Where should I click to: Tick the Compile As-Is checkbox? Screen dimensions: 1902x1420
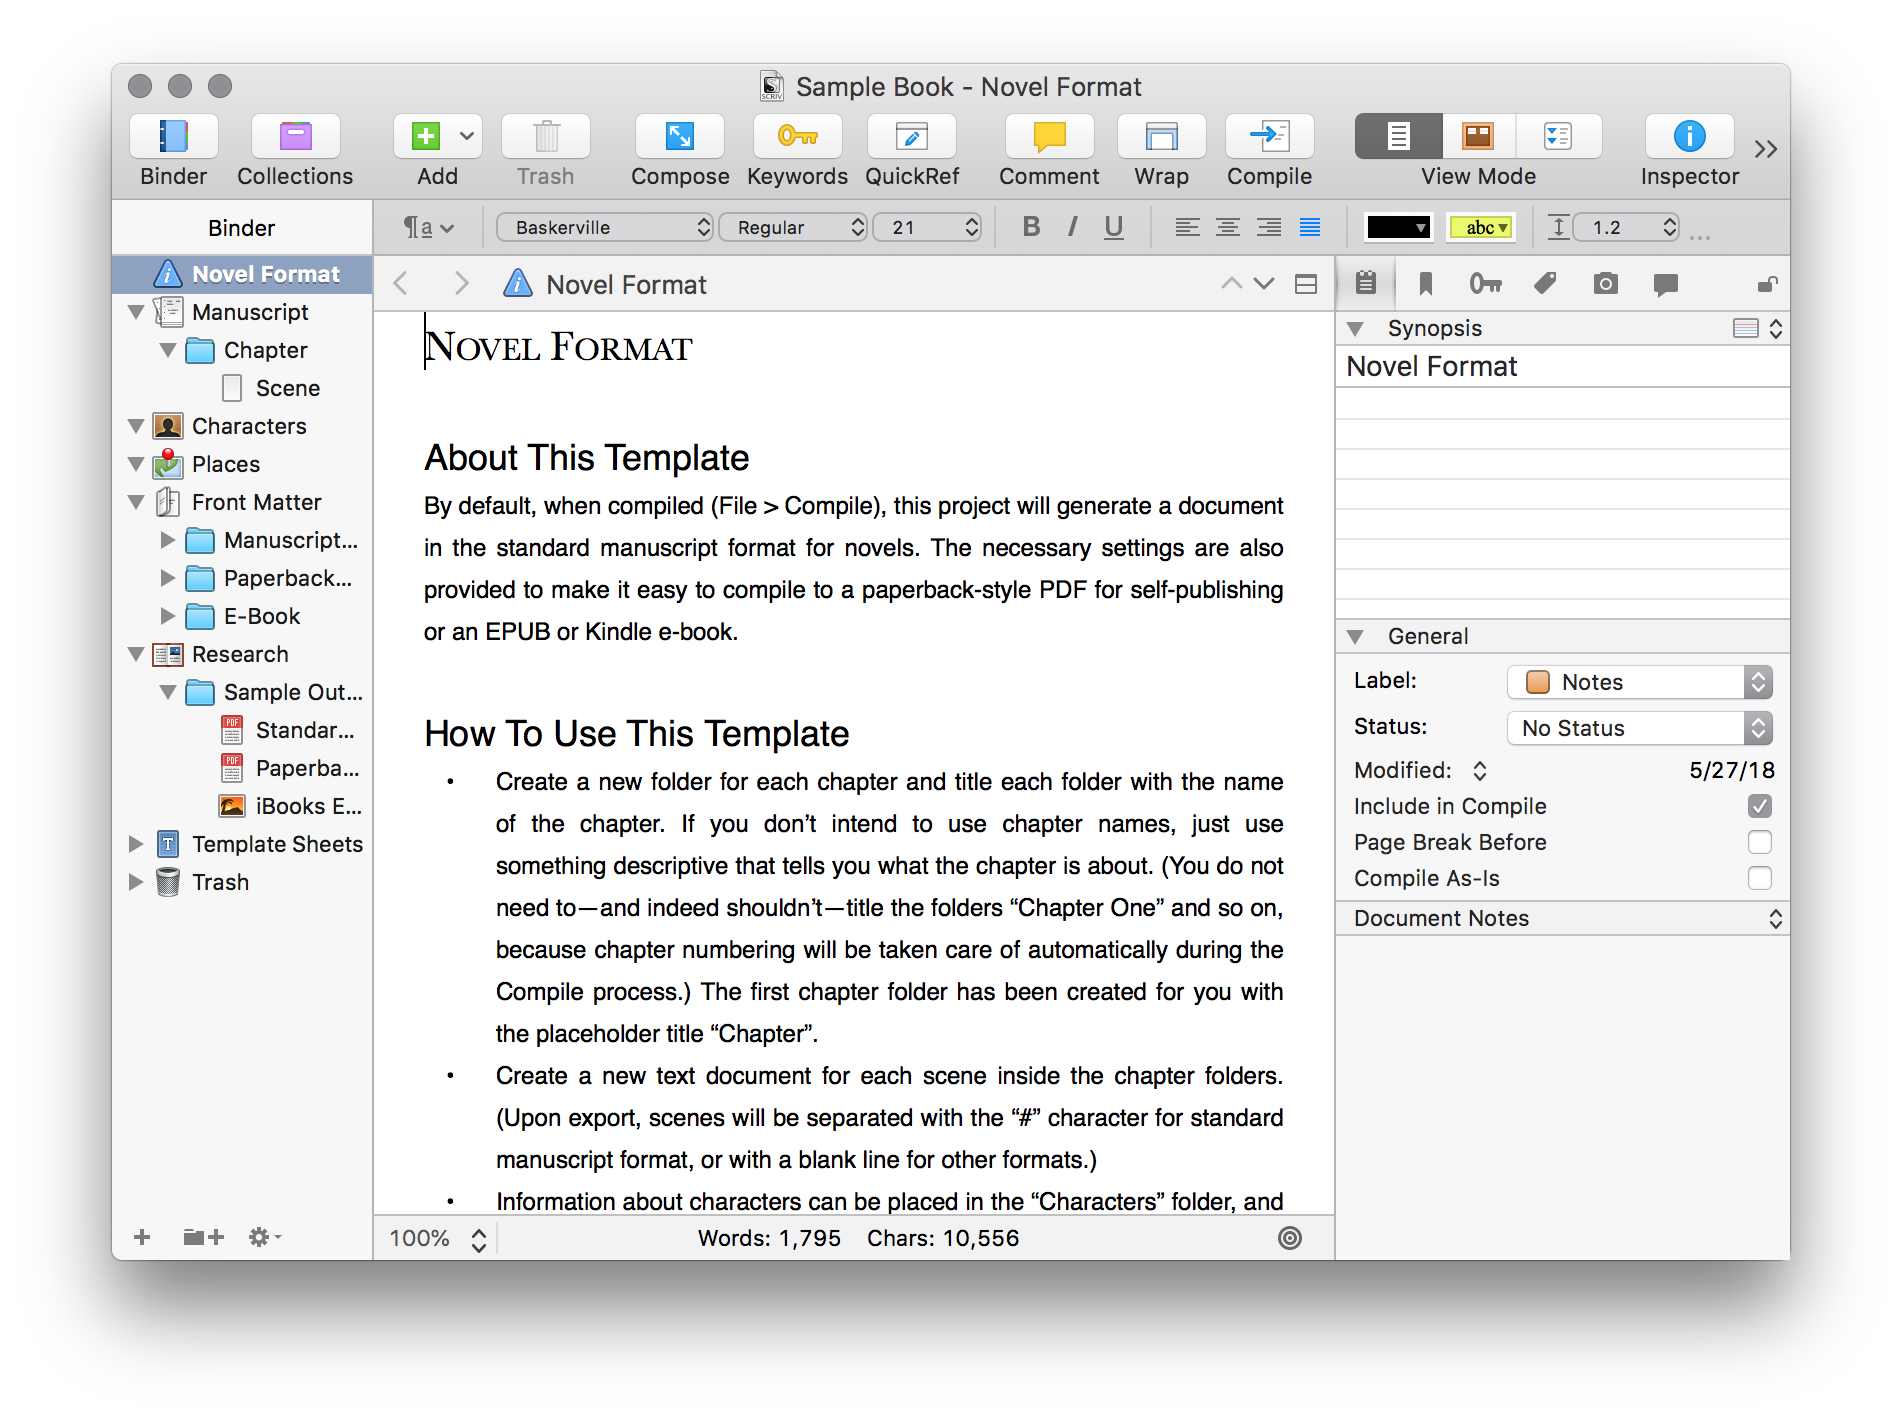coord(1759,878)
